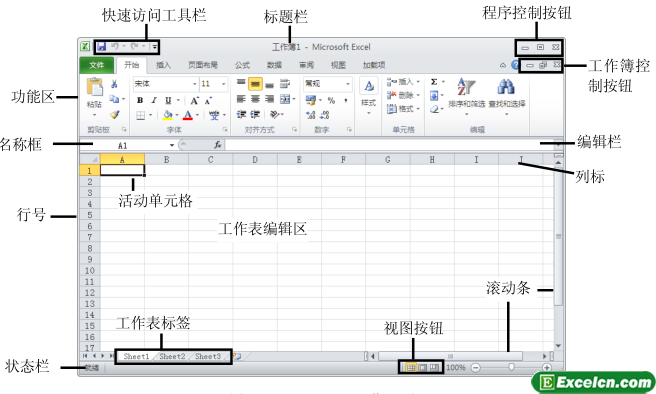Toggle Italic formatting

(154, 100)
